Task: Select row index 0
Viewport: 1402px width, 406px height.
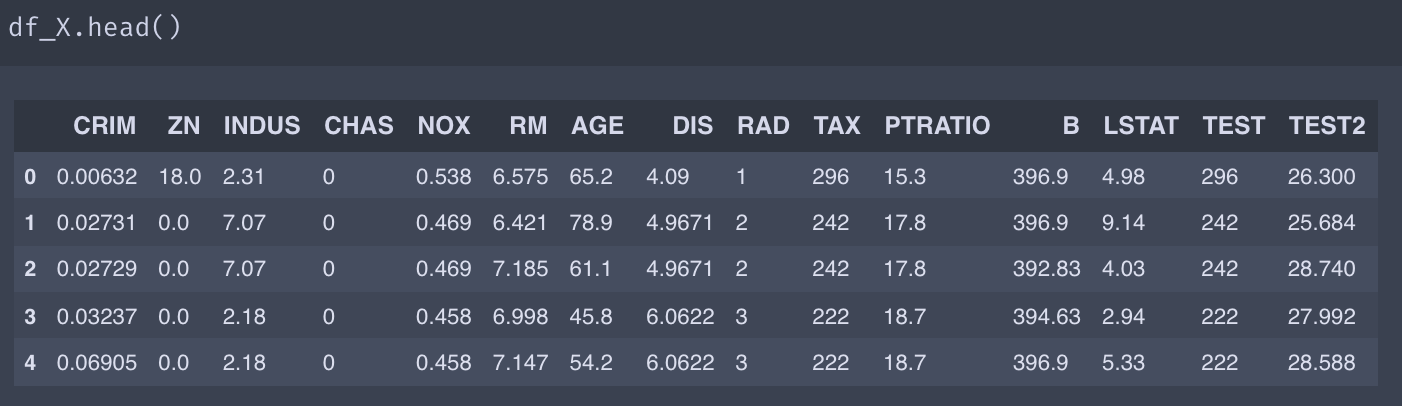Action: (30, 177)
